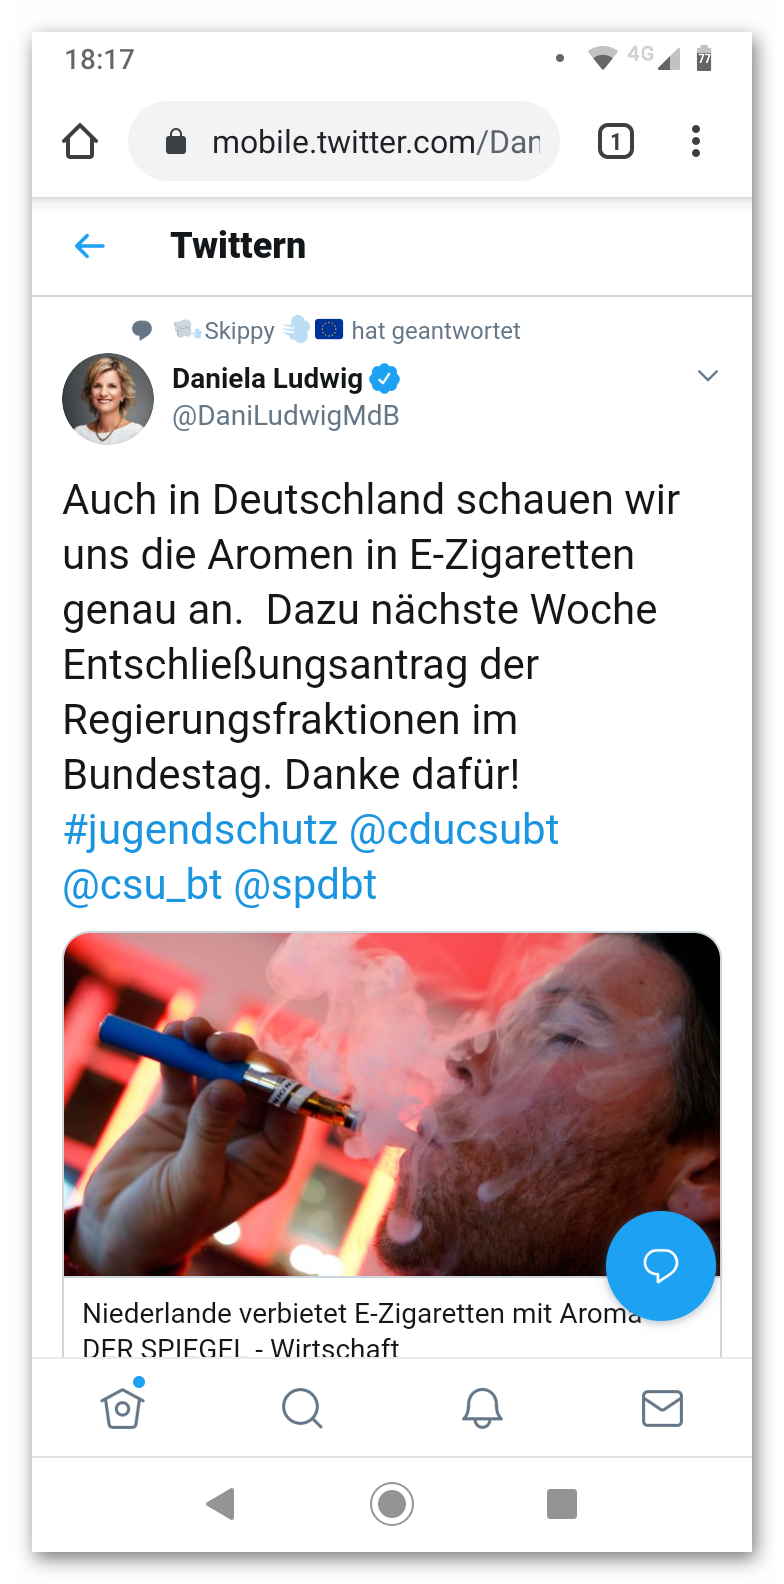The width and height of the screenshot is (784, 1584).
Task: Tap the Android home circle button
Action: [392, 1503]
